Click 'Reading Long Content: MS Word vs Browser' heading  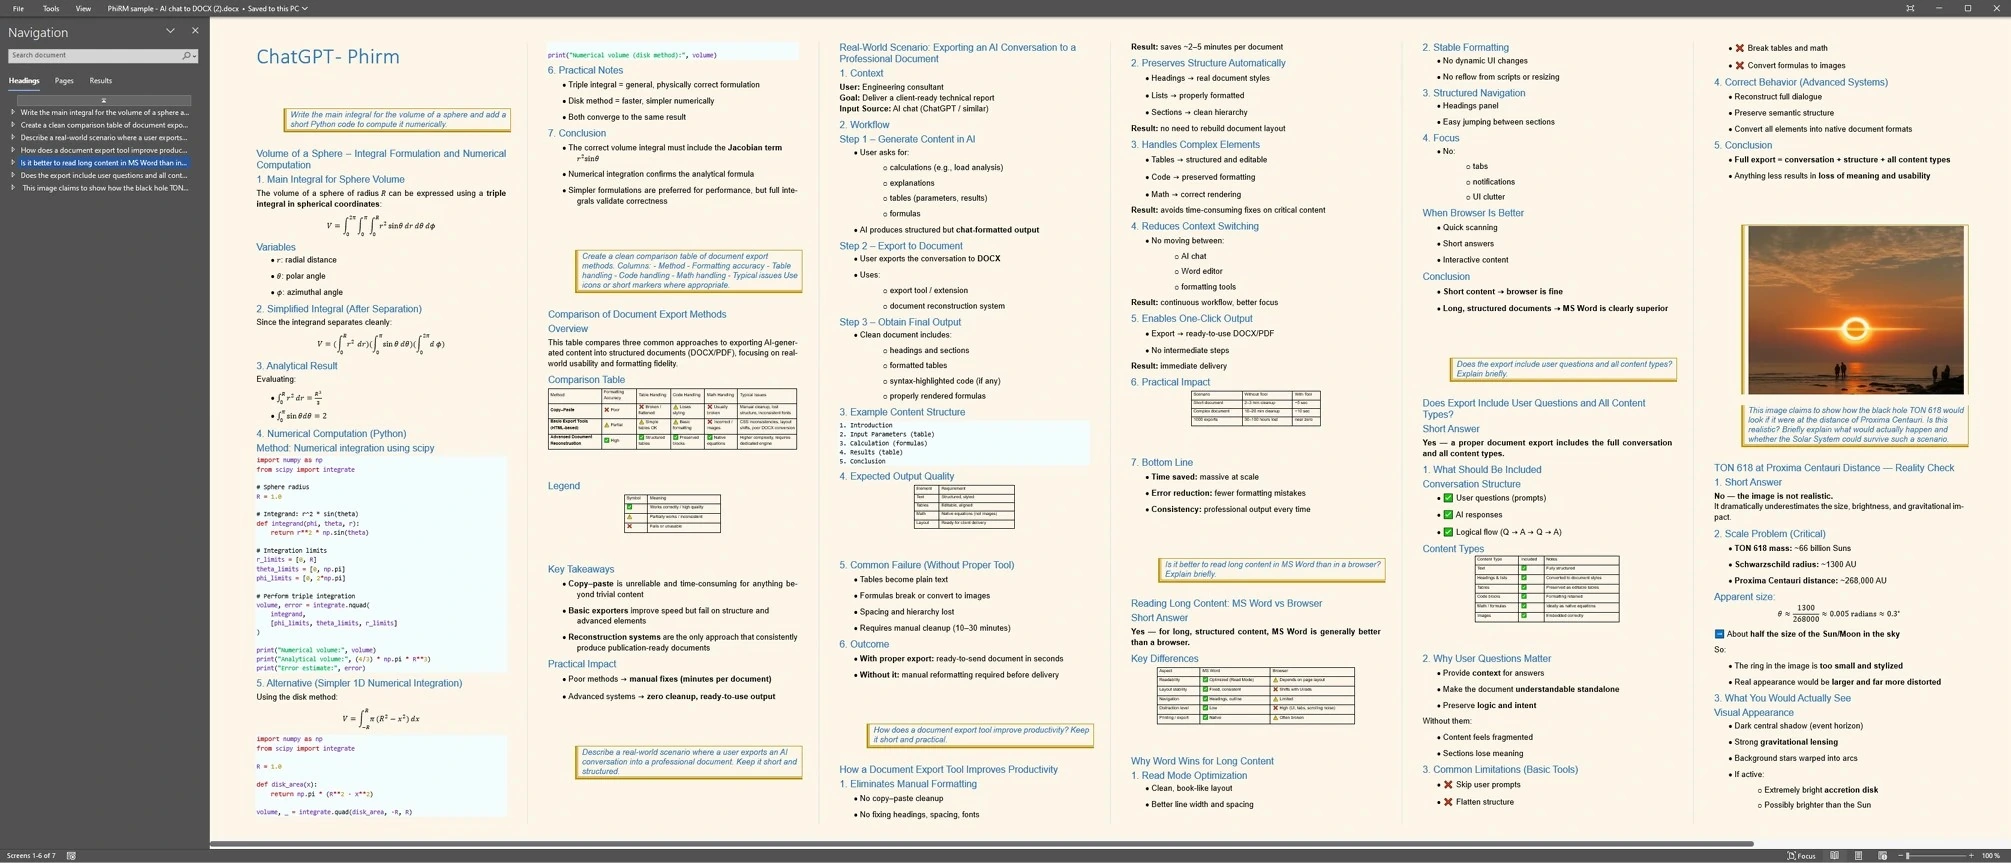click(x=1226, y=604)
